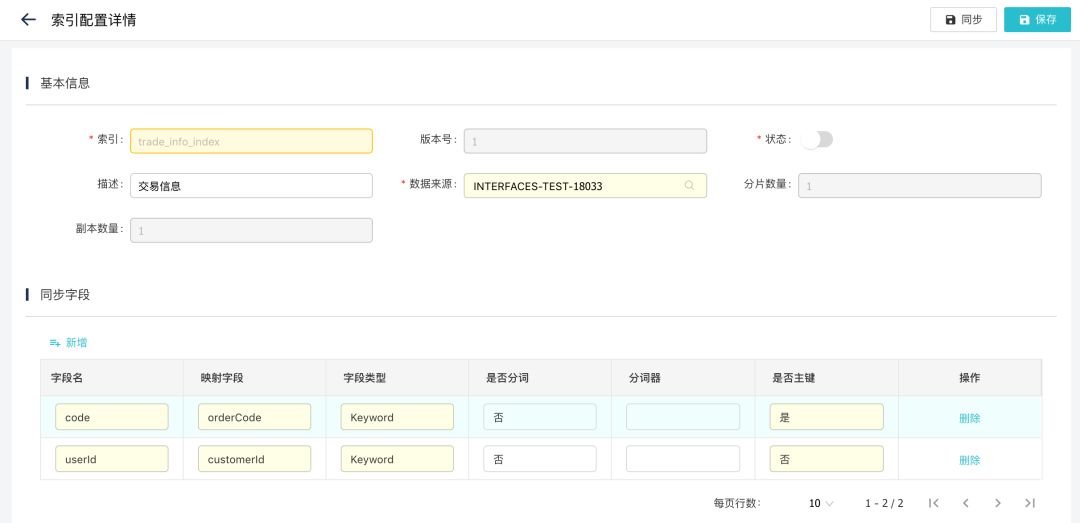The image size is (1080, 523).
Task: Click the 同步 sync button
Action: (x=963, y=19)
